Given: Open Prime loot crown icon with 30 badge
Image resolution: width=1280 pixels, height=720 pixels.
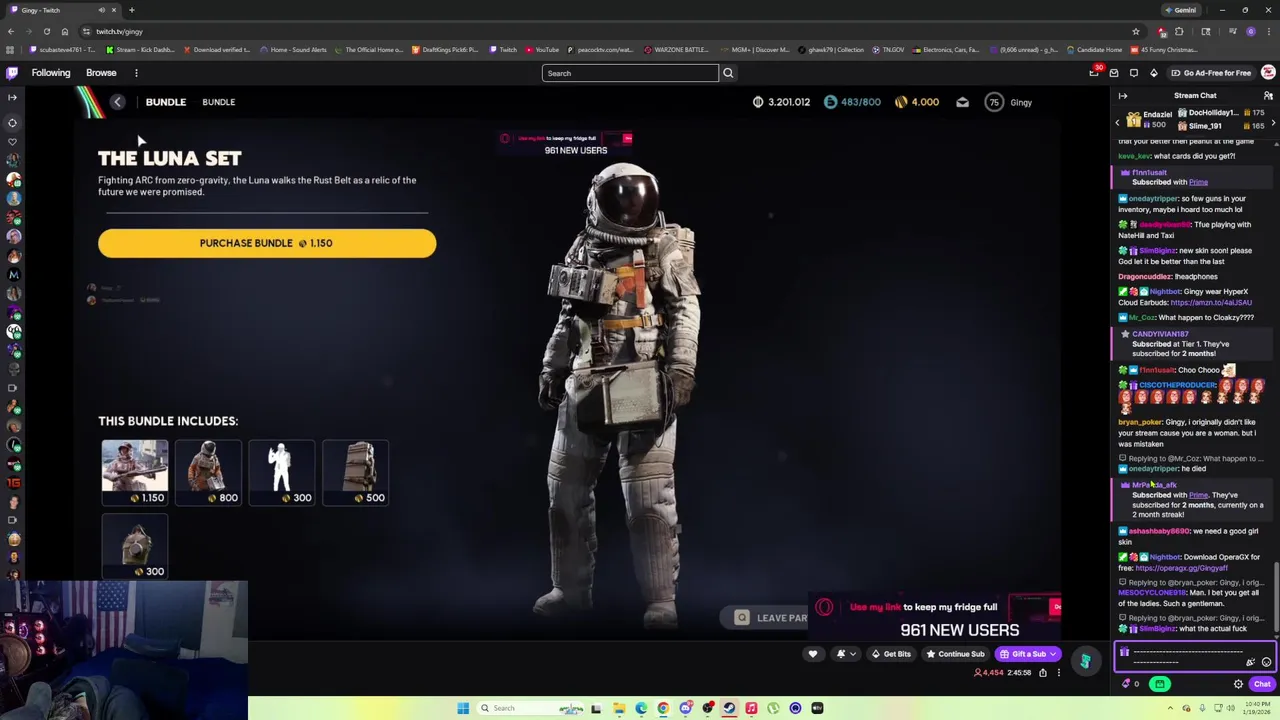Looking at the screenshot, I should (x=1094, y=73).
